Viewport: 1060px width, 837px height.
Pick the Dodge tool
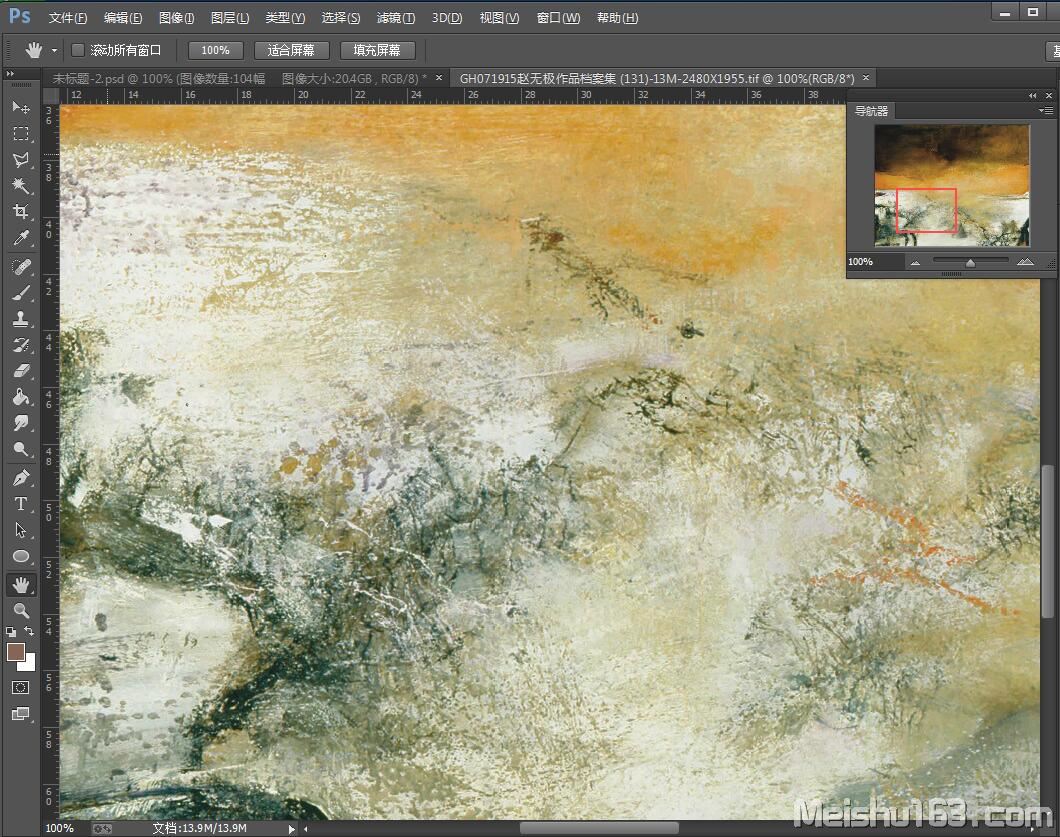tap(21, 449)
